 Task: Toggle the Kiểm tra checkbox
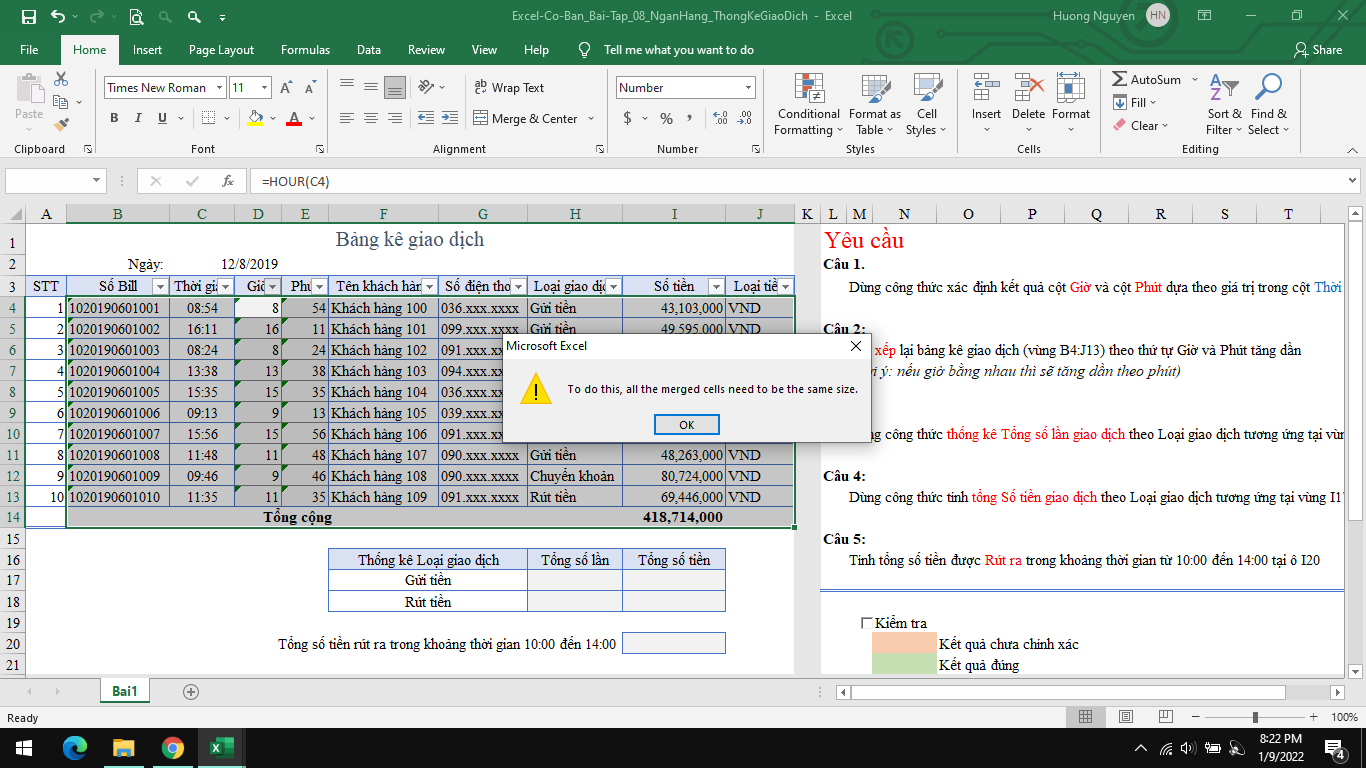[867, 623]
